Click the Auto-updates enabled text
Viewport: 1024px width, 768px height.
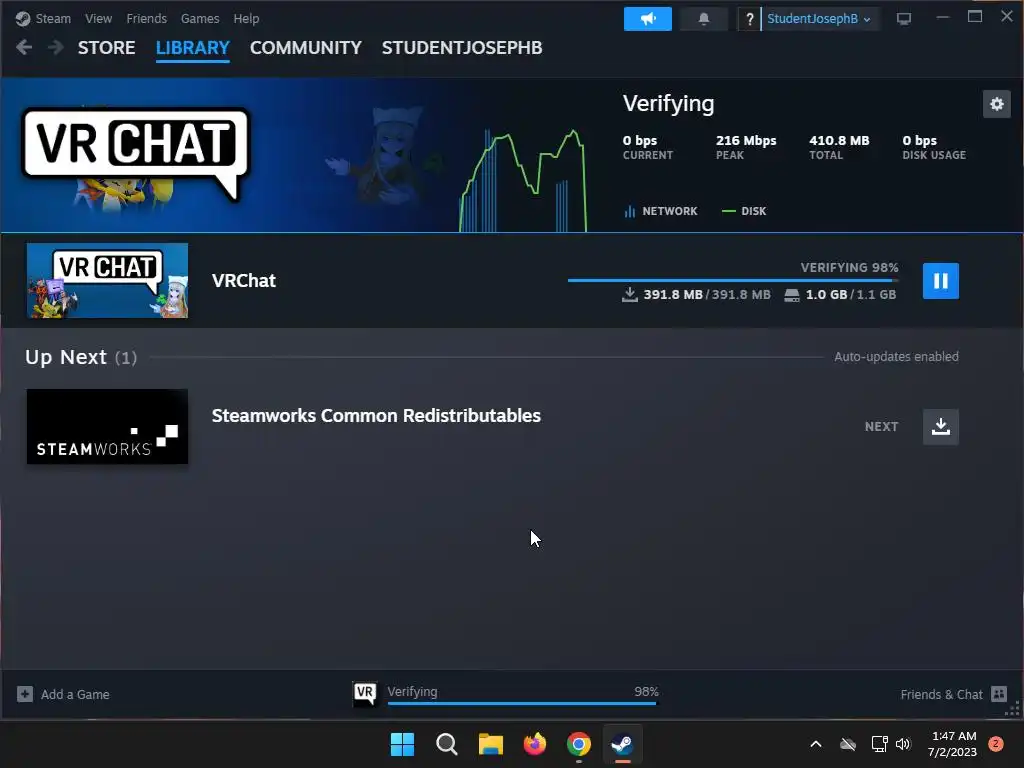tap(896, 357)
